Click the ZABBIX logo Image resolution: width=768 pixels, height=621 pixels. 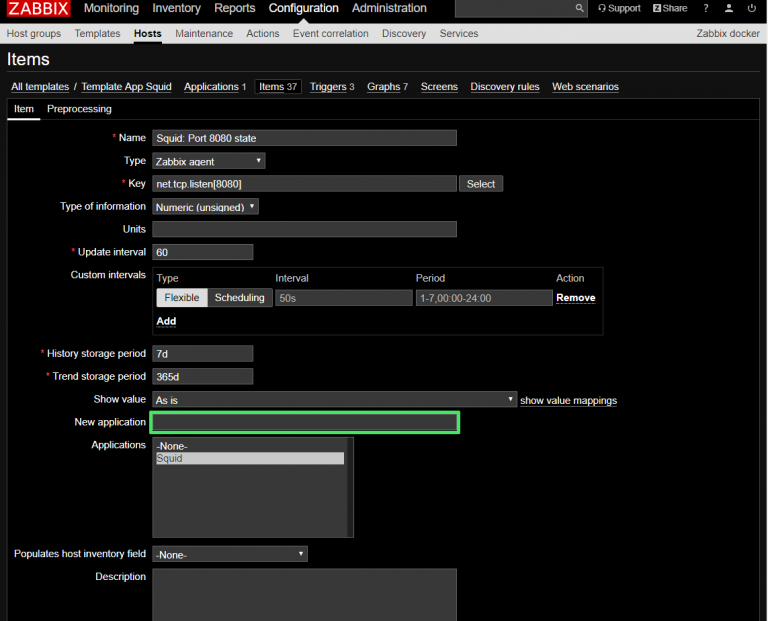[x=38, y=8]
